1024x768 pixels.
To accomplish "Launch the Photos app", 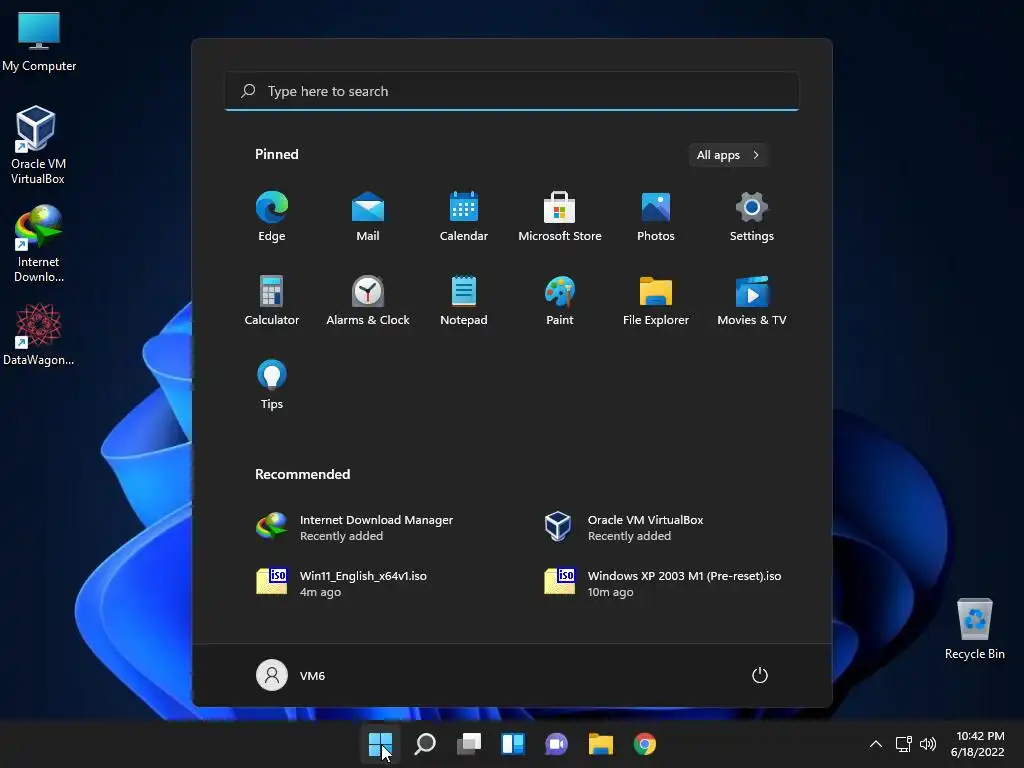I will pyautogui.click(x=656, y=217).
